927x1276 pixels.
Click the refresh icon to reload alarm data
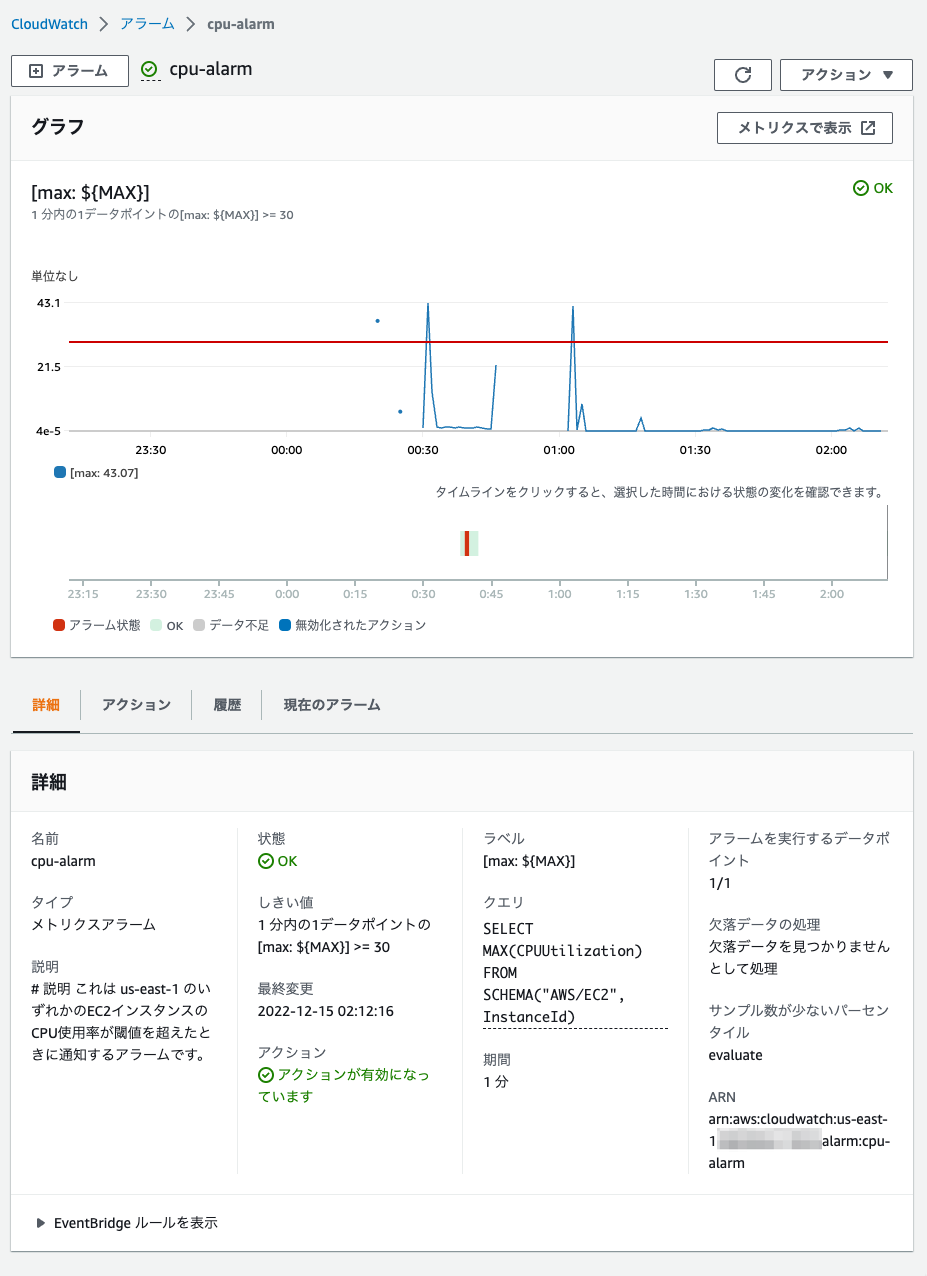click(742, 74)
